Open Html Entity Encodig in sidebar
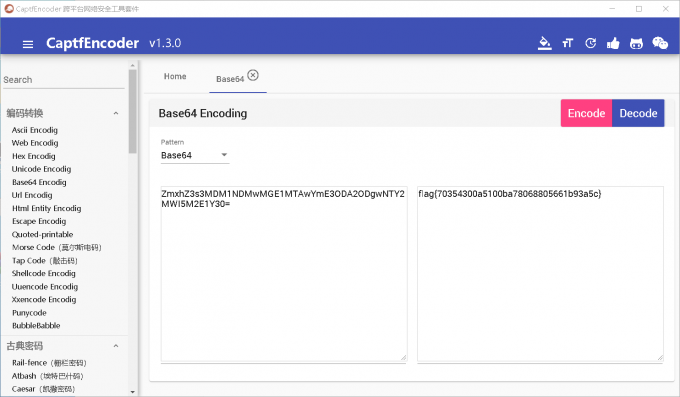 pyautogui.click(x=46, y=208)
